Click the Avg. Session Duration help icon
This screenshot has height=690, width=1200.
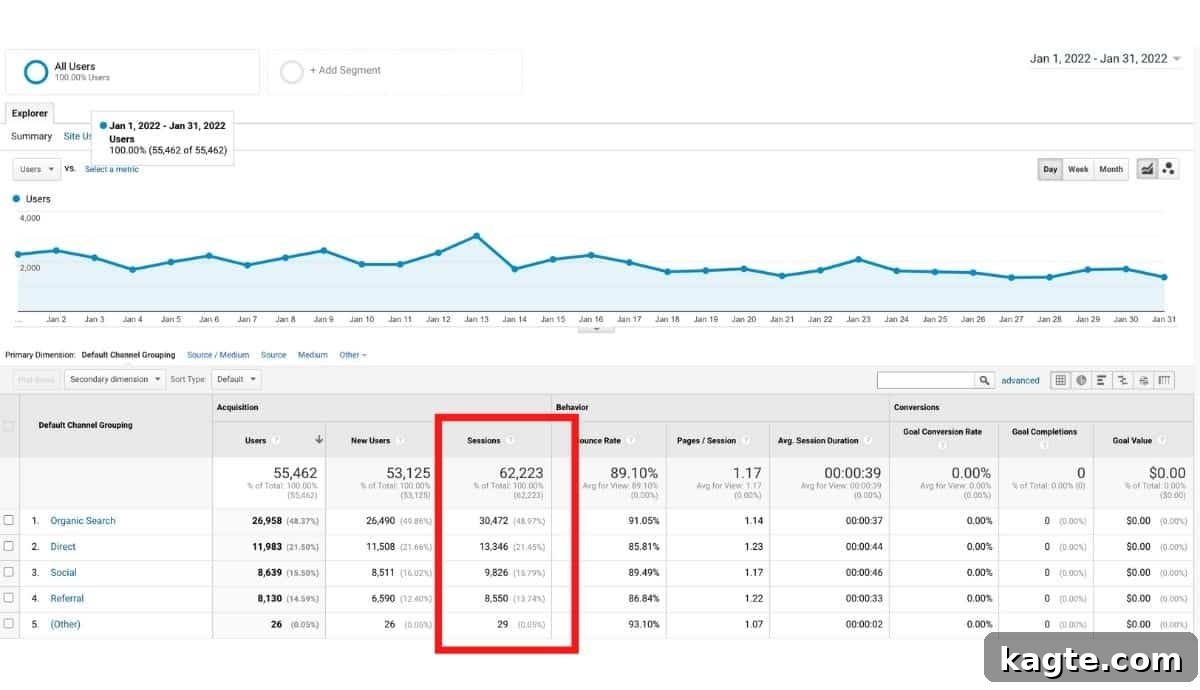point(868,440)
